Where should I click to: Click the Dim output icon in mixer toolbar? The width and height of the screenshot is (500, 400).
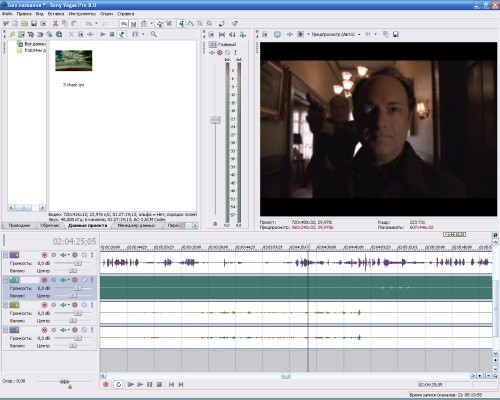pyautogui.click(x=232, y=34)
